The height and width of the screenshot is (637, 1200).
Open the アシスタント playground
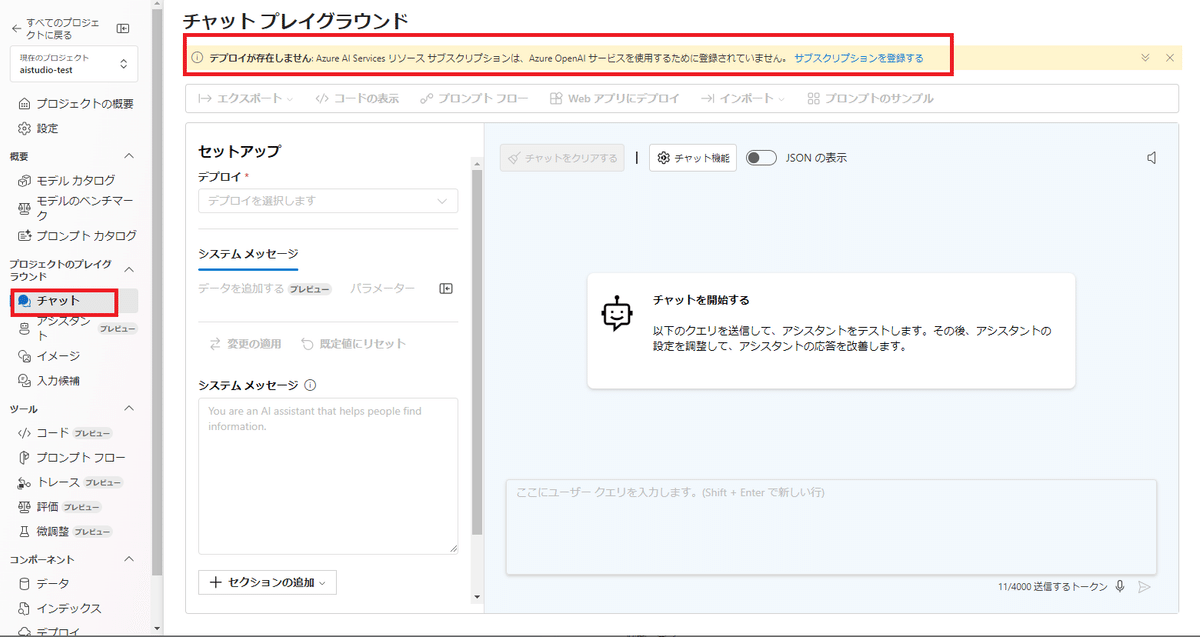coord(77,328)
